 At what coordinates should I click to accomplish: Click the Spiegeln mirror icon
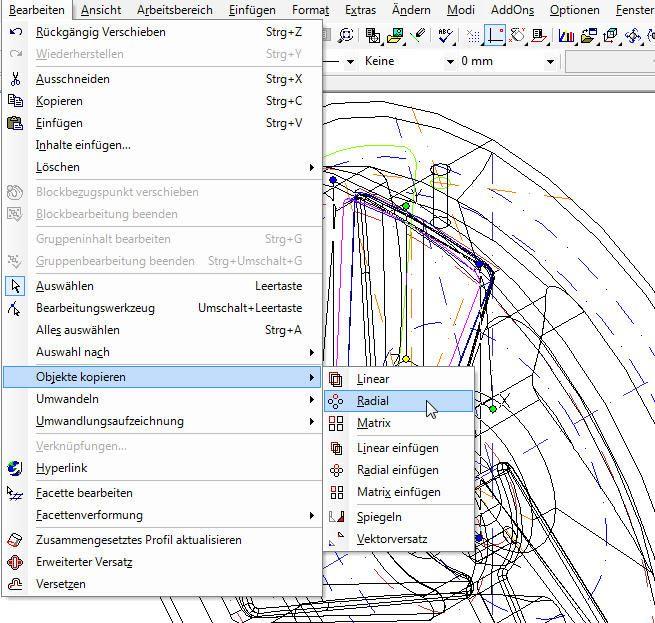coord(336,517)
